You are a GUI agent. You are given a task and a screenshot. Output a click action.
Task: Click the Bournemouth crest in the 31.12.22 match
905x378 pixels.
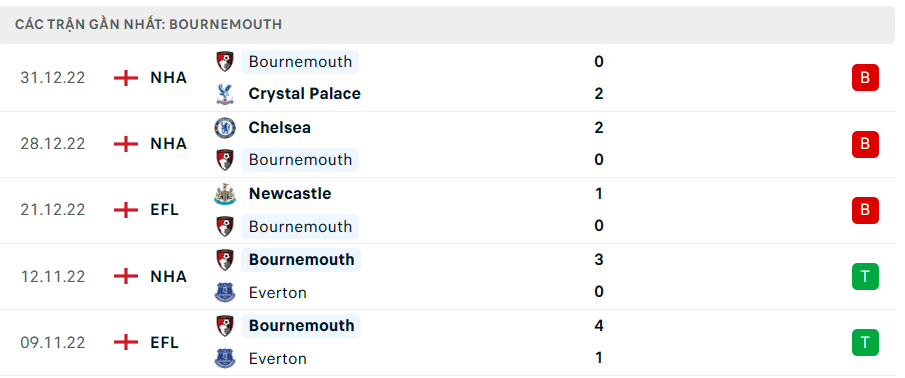tap(225, 61)
